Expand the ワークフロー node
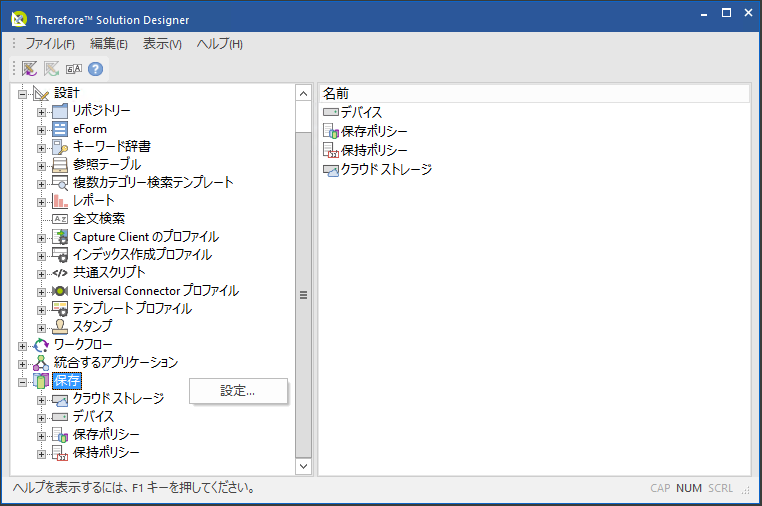 [22, 346]
